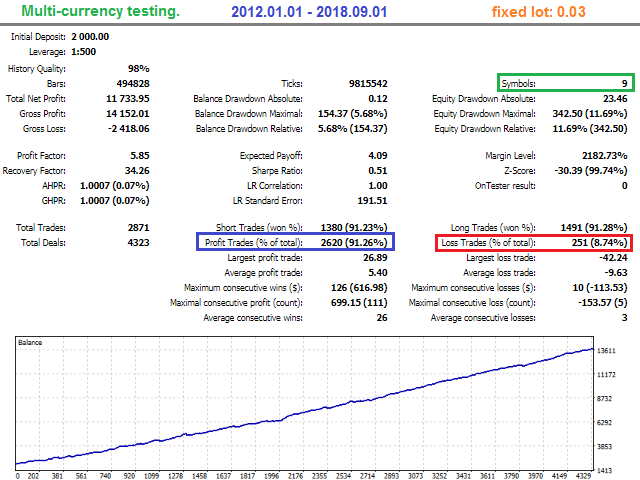This screenshot has width=640, height=480.
Task: Click Maximum consecutive wins value 126 (616.98)
Action: [359, 288]
